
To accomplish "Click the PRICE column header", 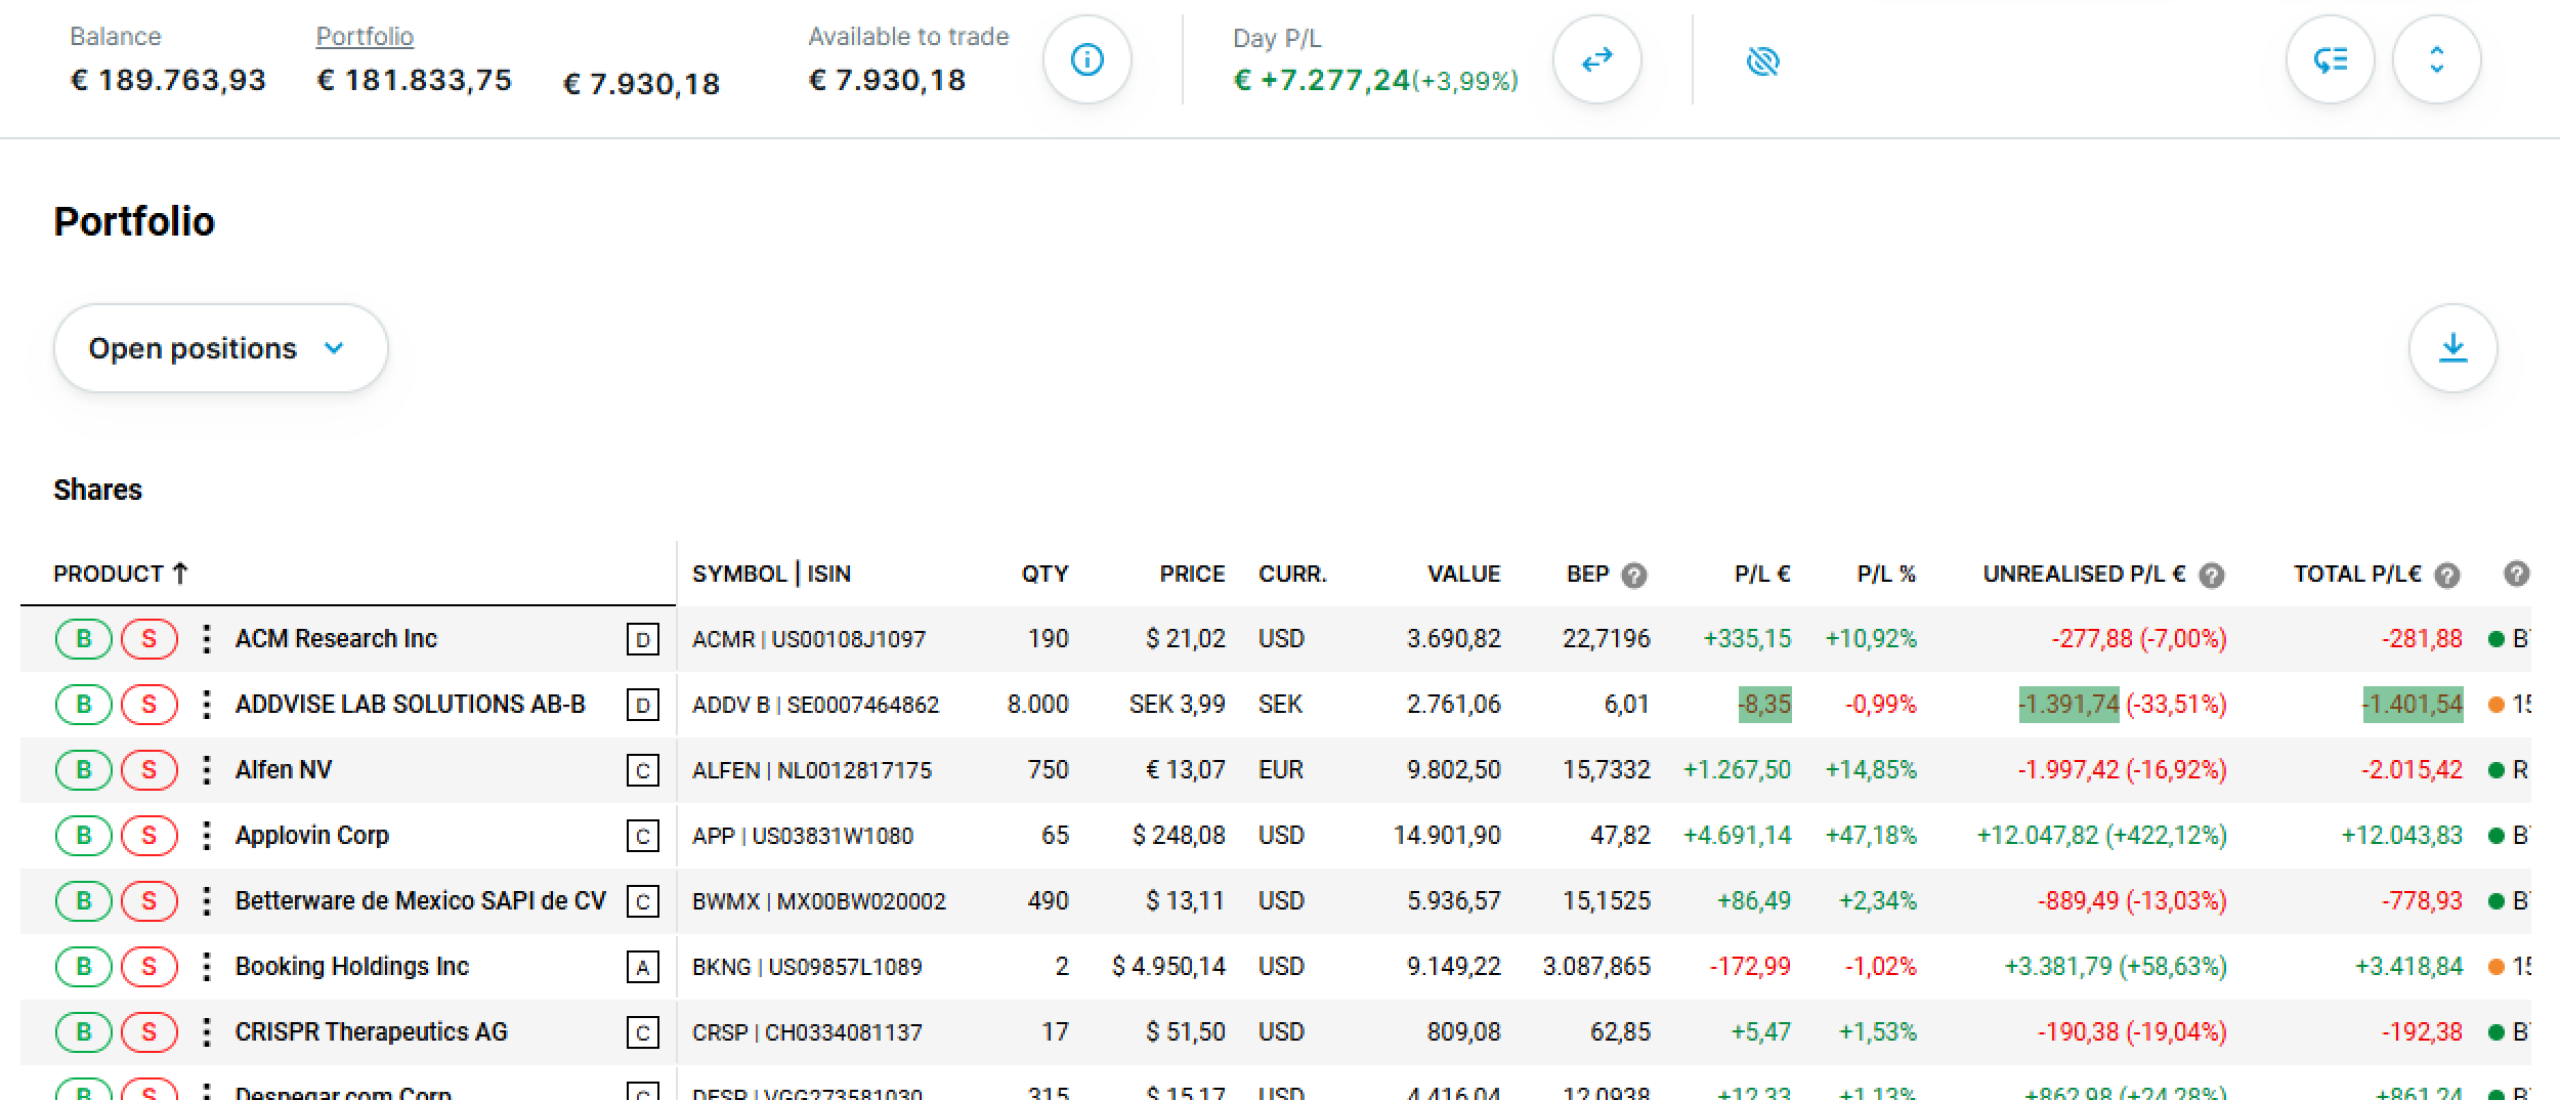I will point(1192,574).
